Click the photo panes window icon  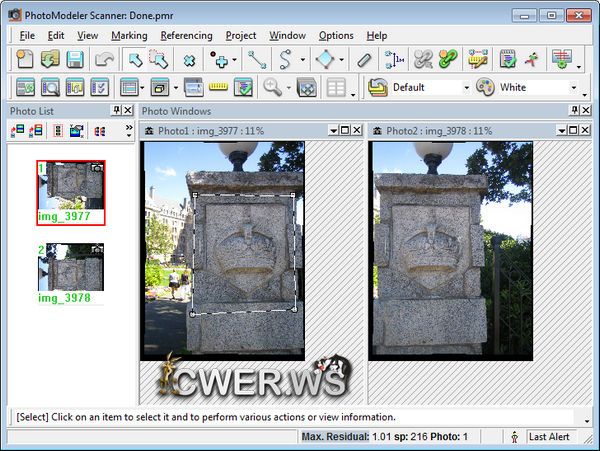click(75, 87)
